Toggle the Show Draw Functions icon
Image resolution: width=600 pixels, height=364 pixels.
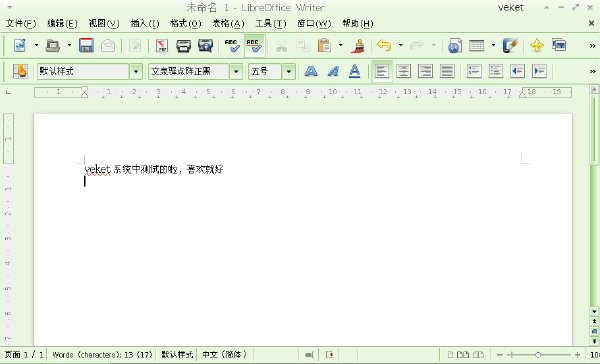pyautogui.click(x=510, y=46)
